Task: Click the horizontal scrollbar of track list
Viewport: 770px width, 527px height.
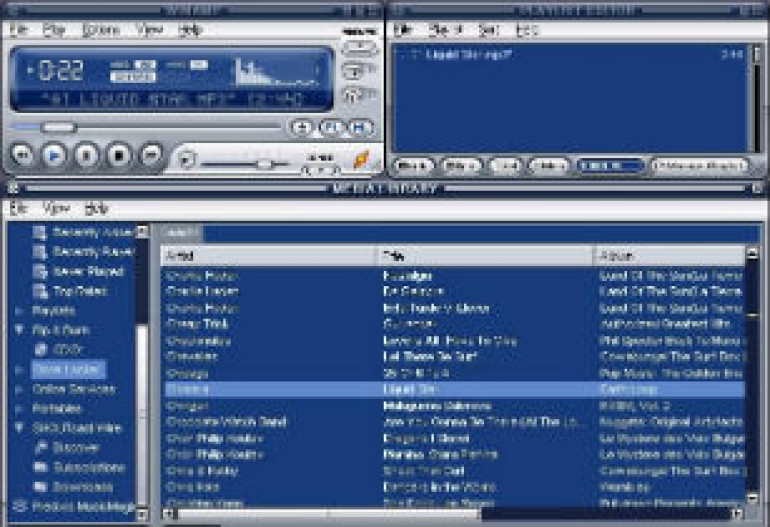Action: 329,514
